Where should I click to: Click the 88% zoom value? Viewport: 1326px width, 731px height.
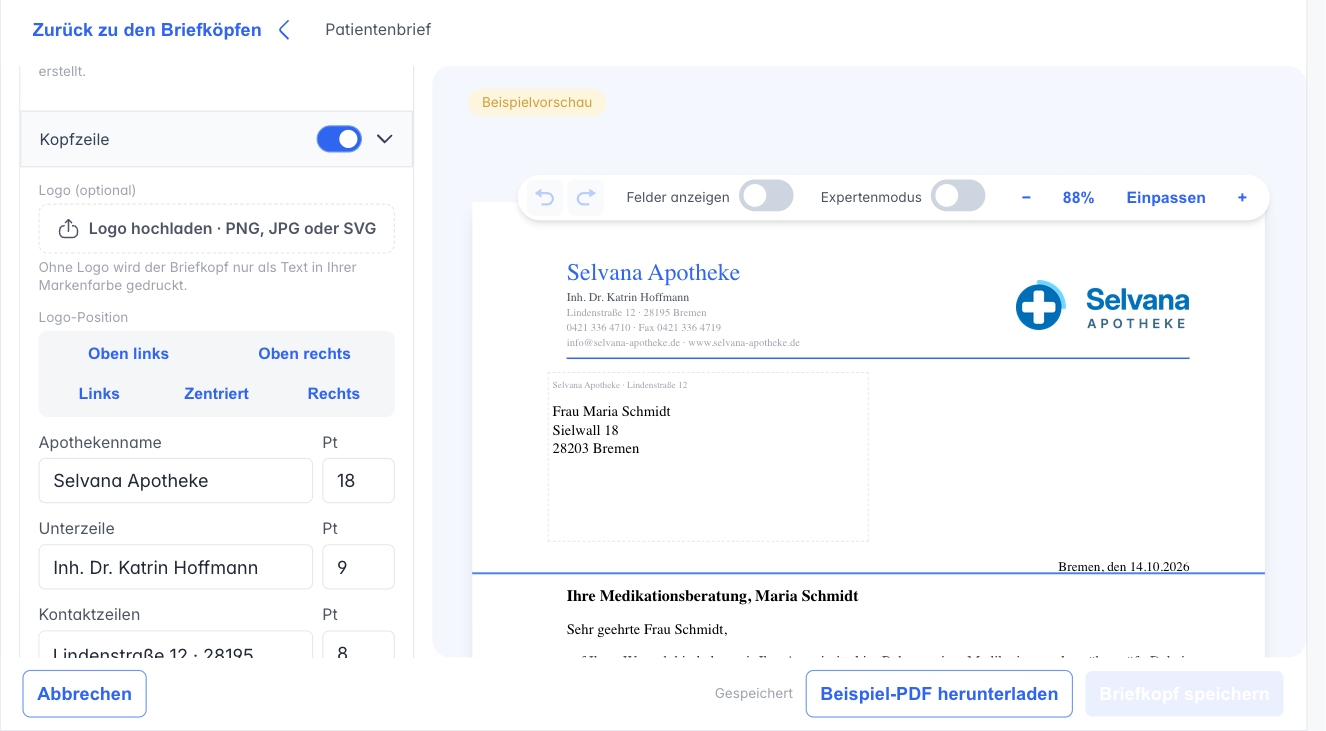click(x=1078, y=198)
